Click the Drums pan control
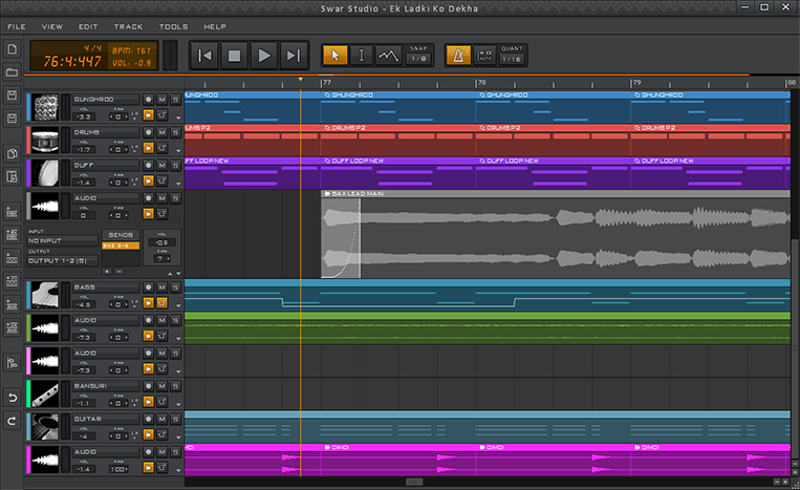This screenshot has width=800, height=490. tap(118, 150)
